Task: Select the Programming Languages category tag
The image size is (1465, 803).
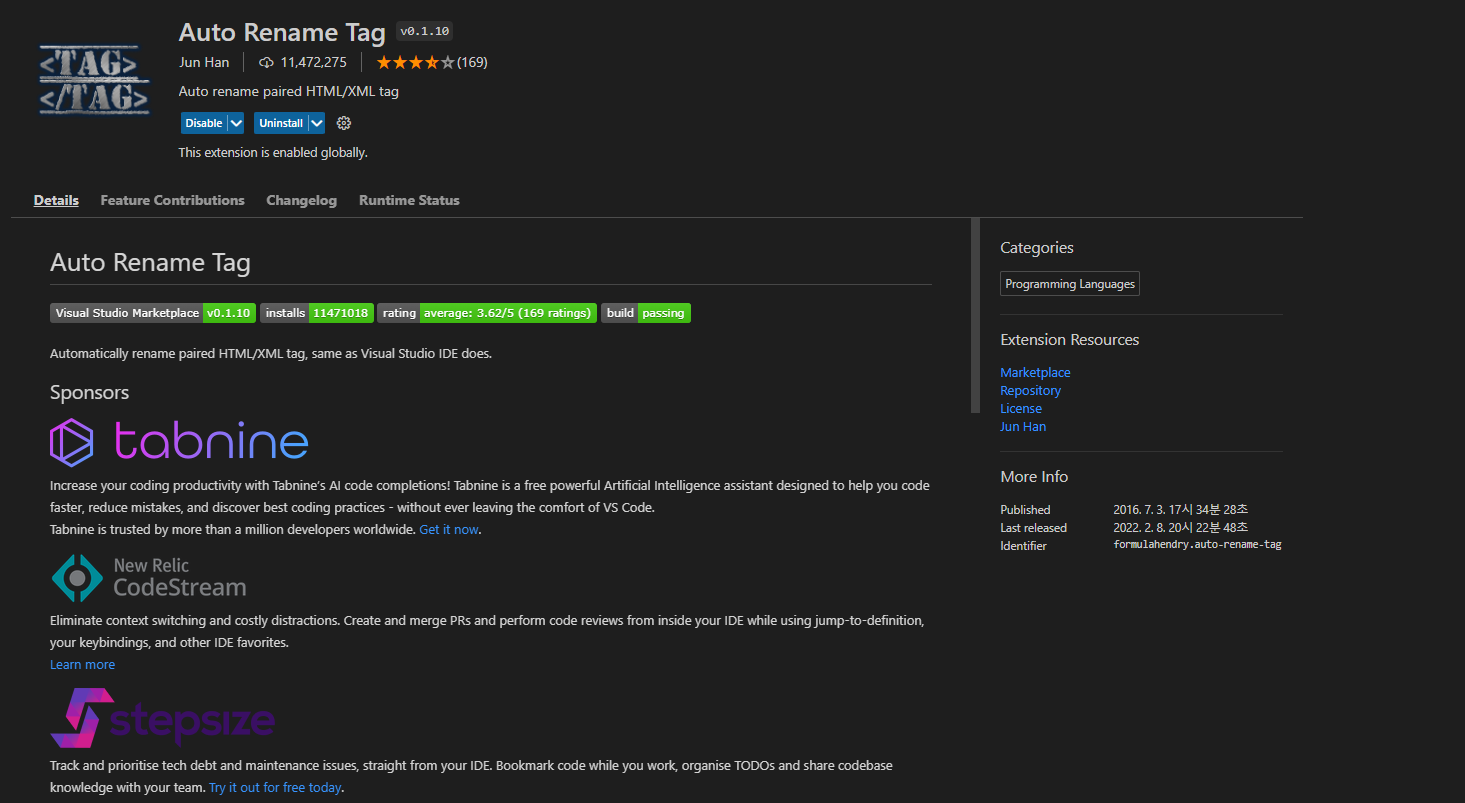Action: pyautogui.click(x=1070, y=284)
